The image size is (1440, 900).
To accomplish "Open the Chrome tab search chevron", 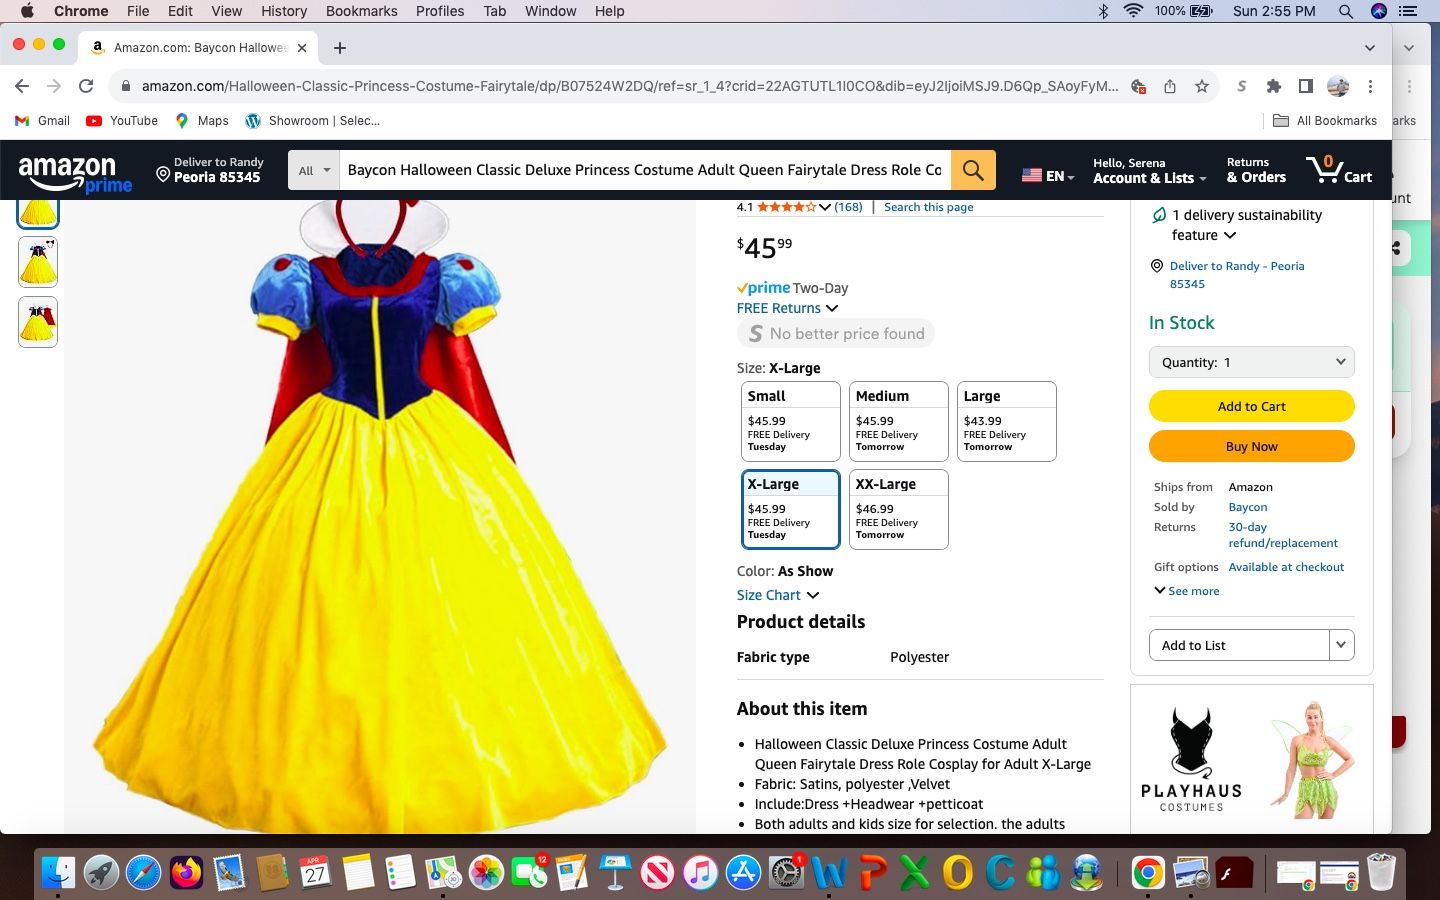I will 1370,47.
